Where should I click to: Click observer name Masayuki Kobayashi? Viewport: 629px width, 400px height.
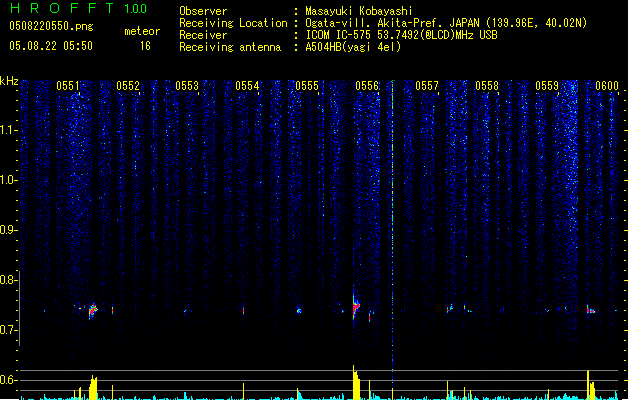(359, 11)
